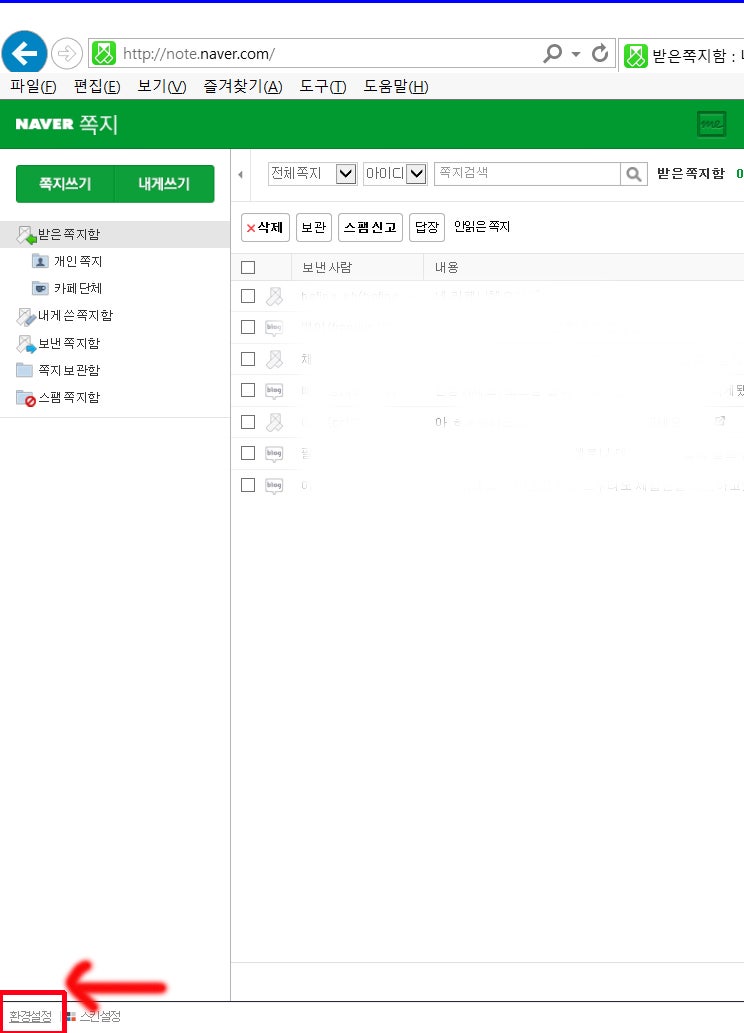Open the 파일(F) menu

pos(33,86)
